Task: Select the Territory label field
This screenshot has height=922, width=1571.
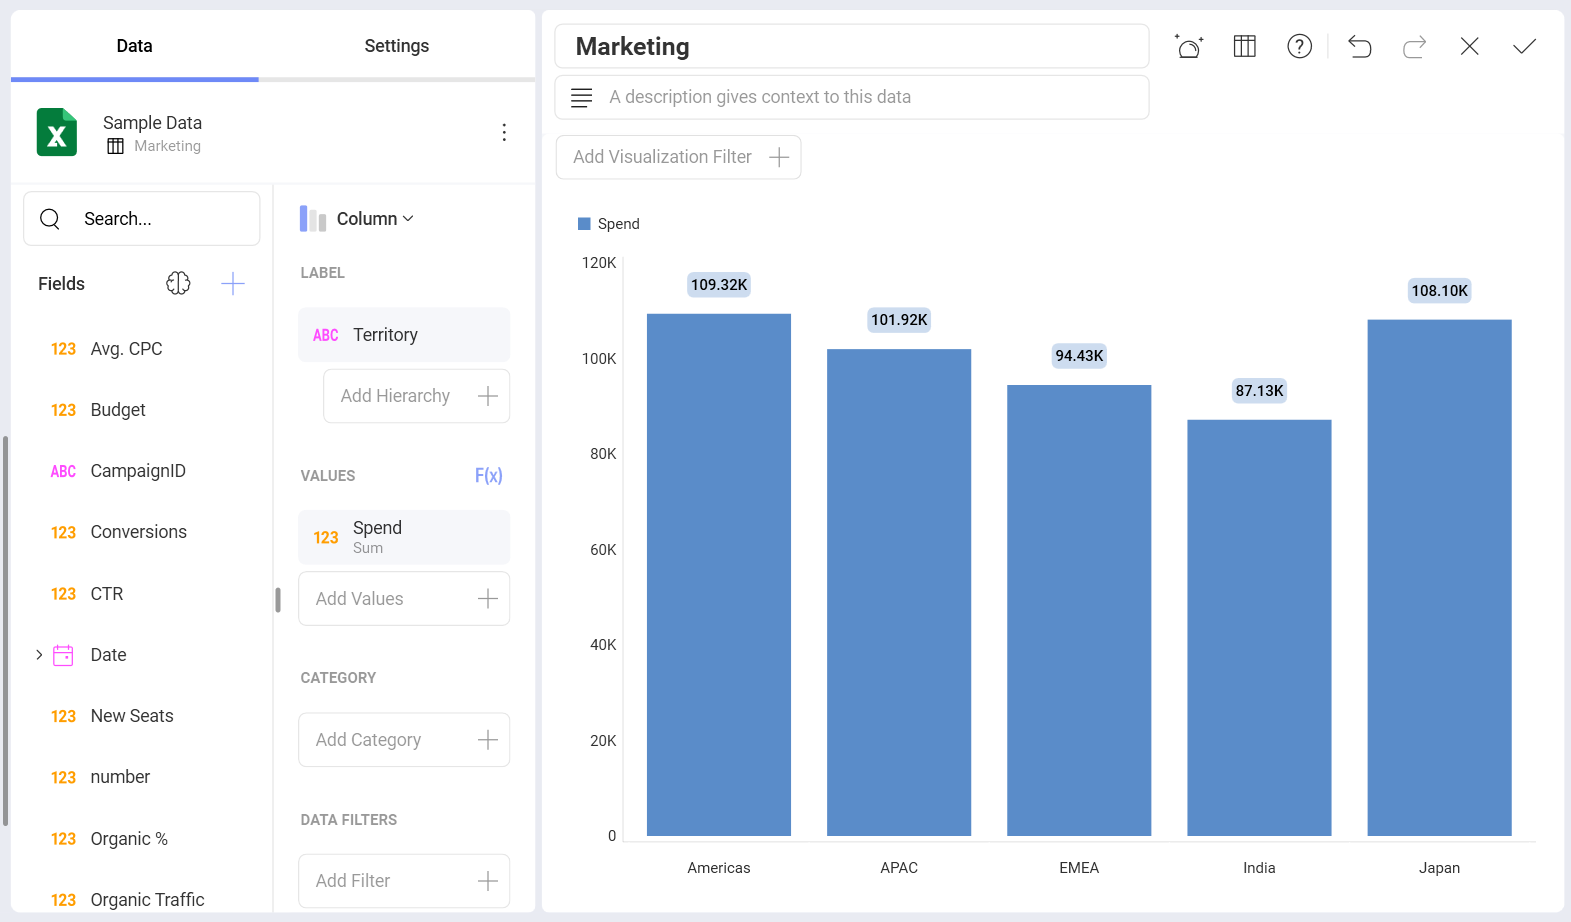Action: click(404, 335)
